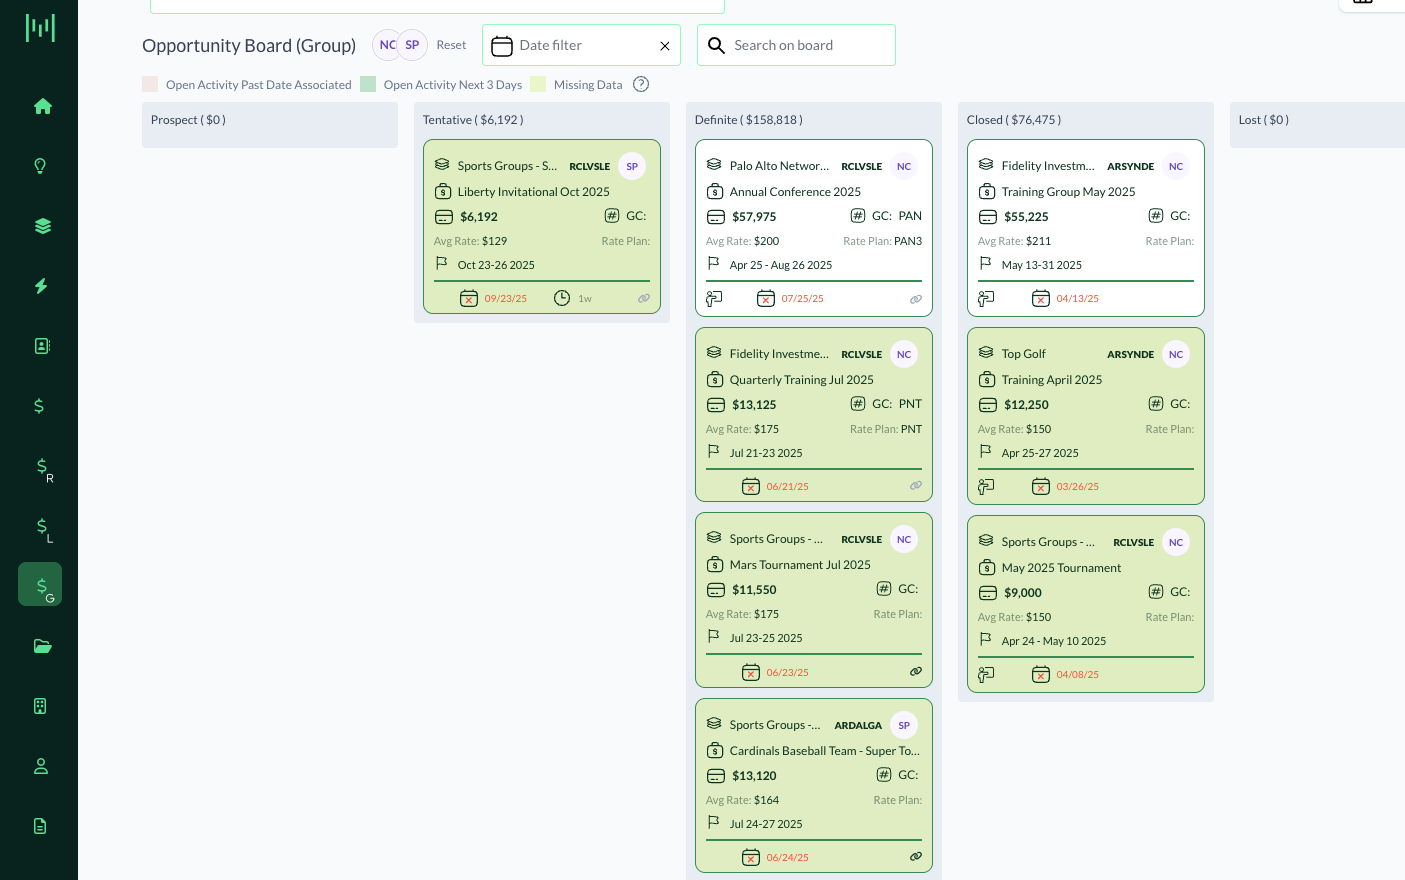
Task: Toggle the NC user filter avatar
Action: 387,45
